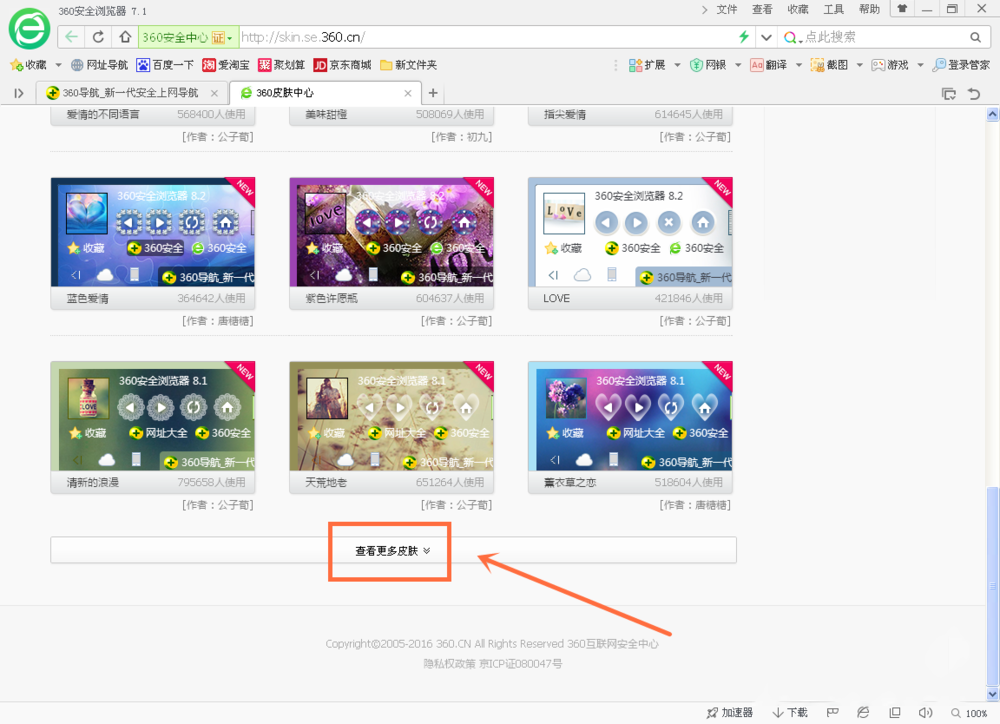1000x724 pixels.
Task: Open 聚划算 bookmark
Action: click(x=281, y=64)
